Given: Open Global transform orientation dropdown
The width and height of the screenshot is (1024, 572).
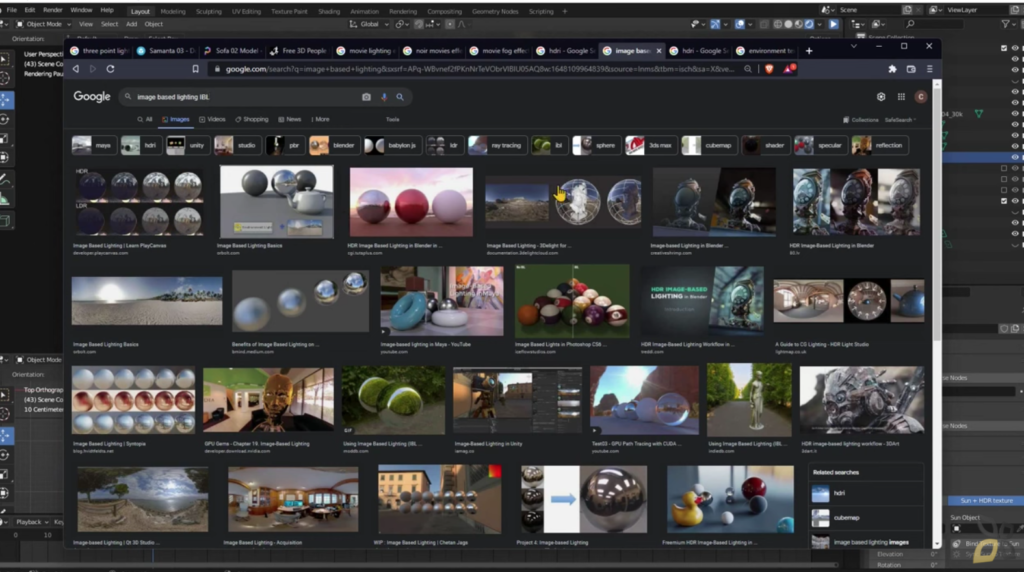Looking at the screenshot, I should pos(369,24).
